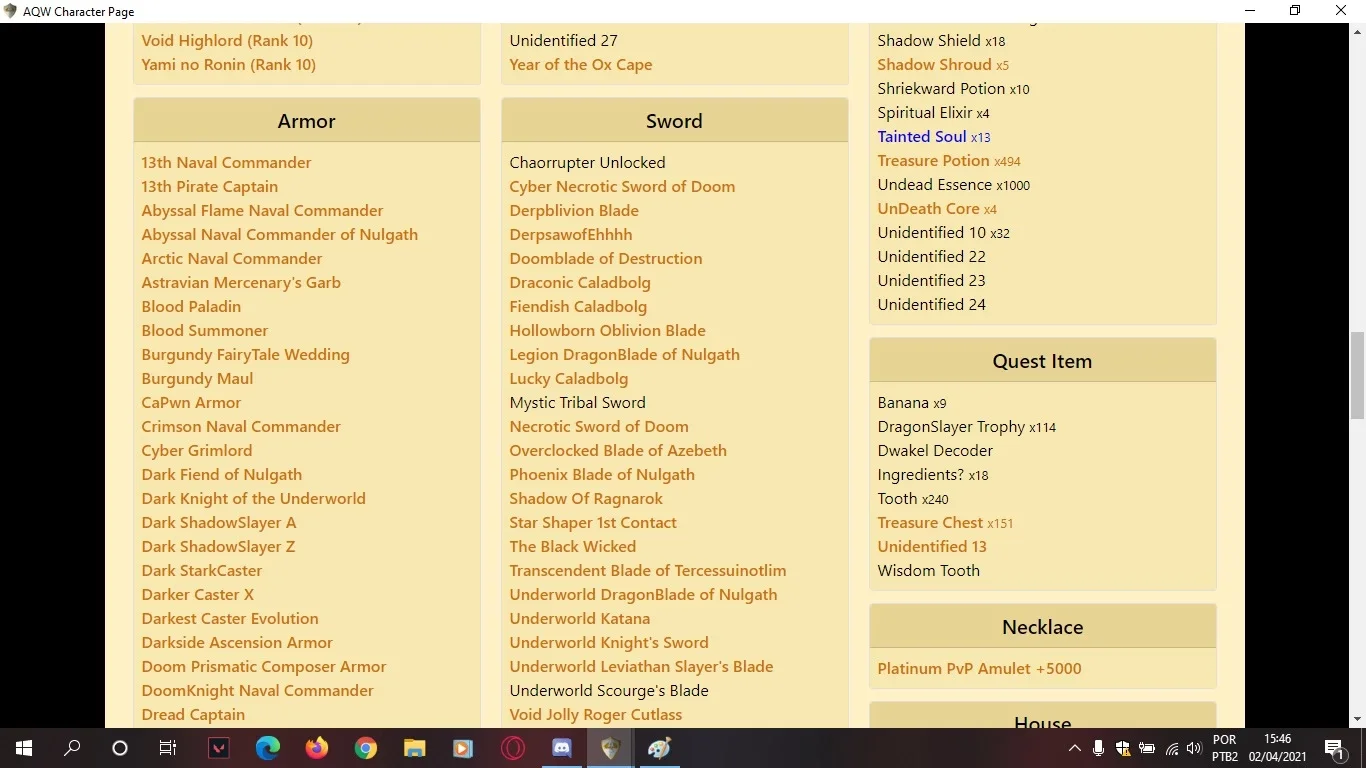The width and height of the screenshot is (1366, 768).
Task: Open the volume tray icon
Action: (1194, 748)
